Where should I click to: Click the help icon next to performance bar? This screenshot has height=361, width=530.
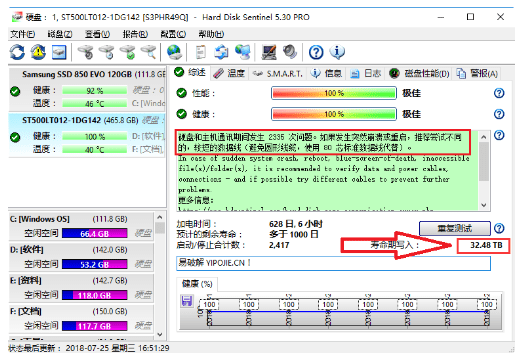click(x=499, y=93)
